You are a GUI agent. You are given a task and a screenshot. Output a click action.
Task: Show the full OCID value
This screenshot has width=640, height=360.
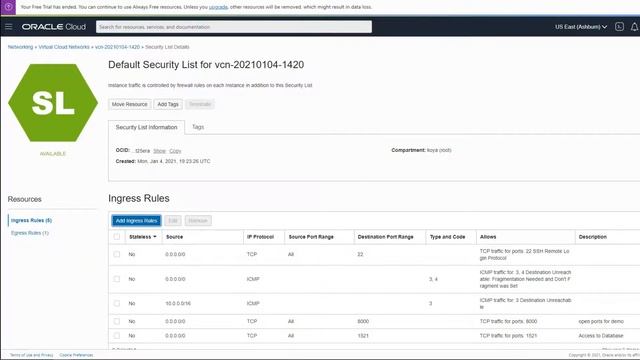point(159,151)
